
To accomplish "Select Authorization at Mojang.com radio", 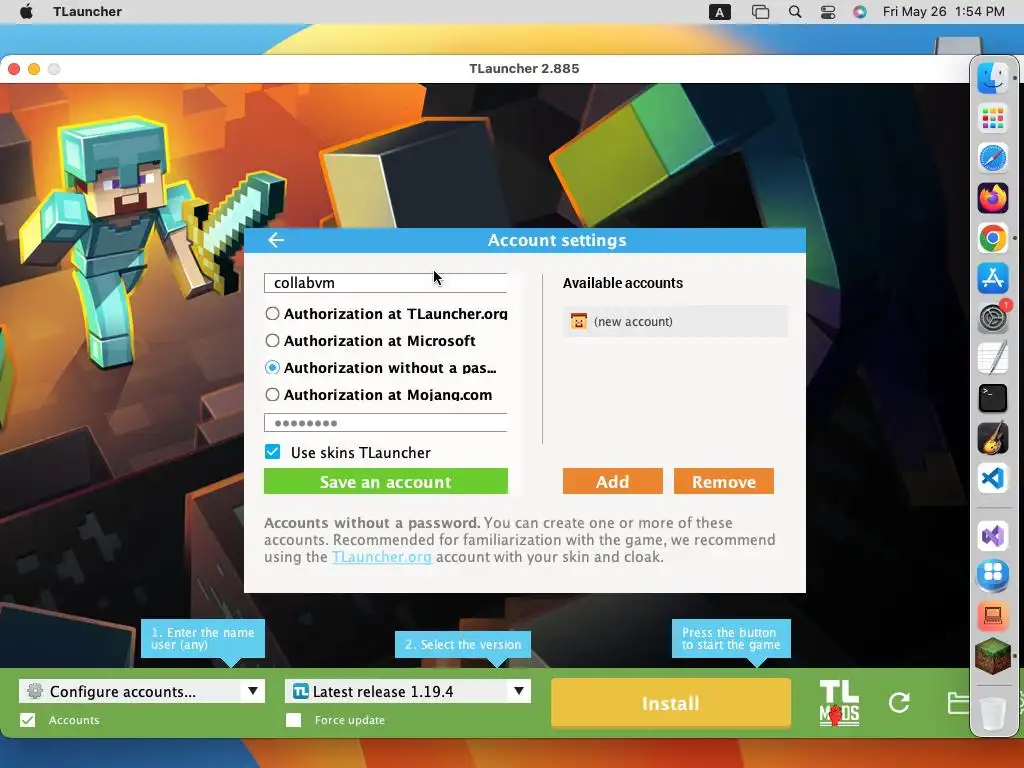I will (272, 394).
